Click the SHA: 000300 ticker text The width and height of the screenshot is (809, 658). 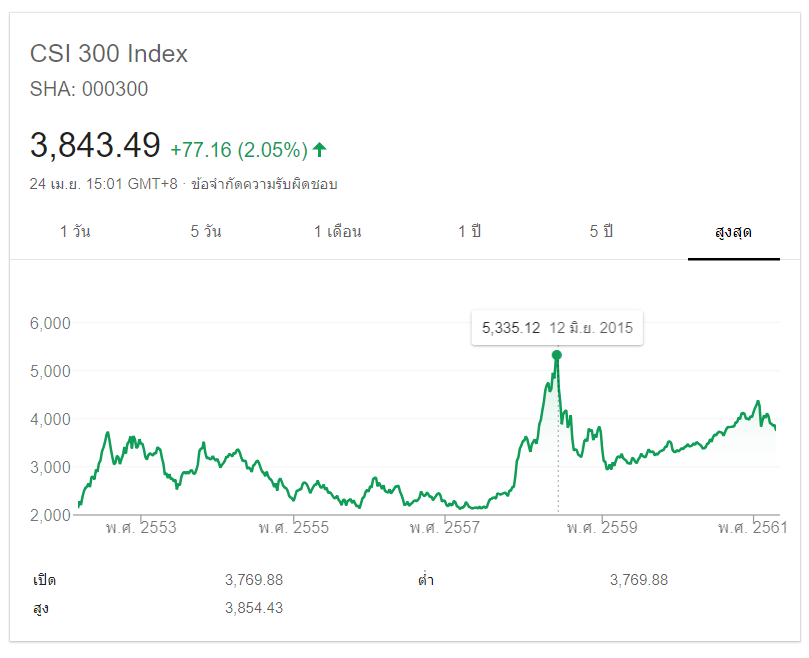89,89
